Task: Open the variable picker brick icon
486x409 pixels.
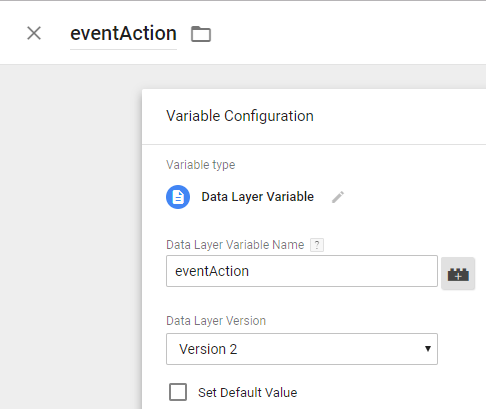Action: tap(458, 274)
